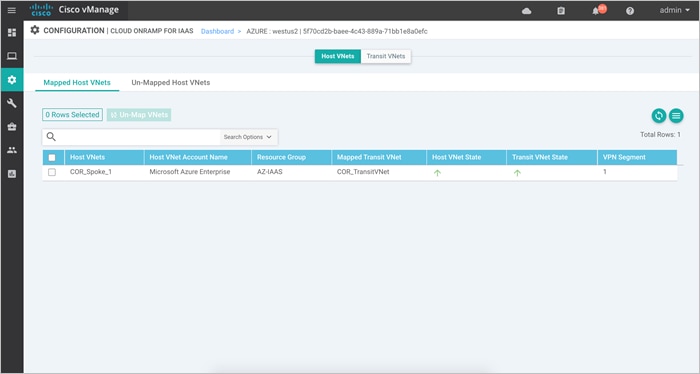Open the Tools wrench sidebar icon

coord(12,103)
